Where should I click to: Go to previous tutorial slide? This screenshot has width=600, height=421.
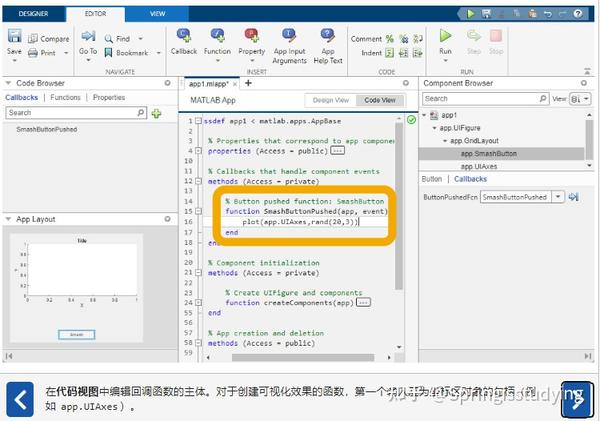tap(20, 399)
